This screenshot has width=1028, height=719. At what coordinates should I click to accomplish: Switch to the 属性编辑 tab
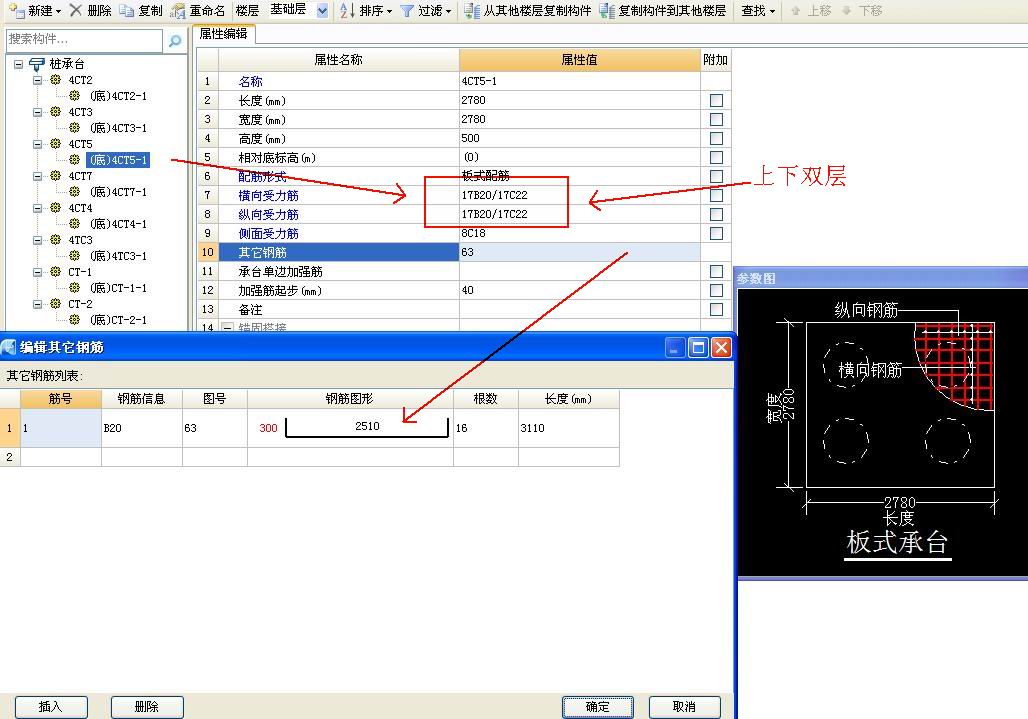(224, 34)
